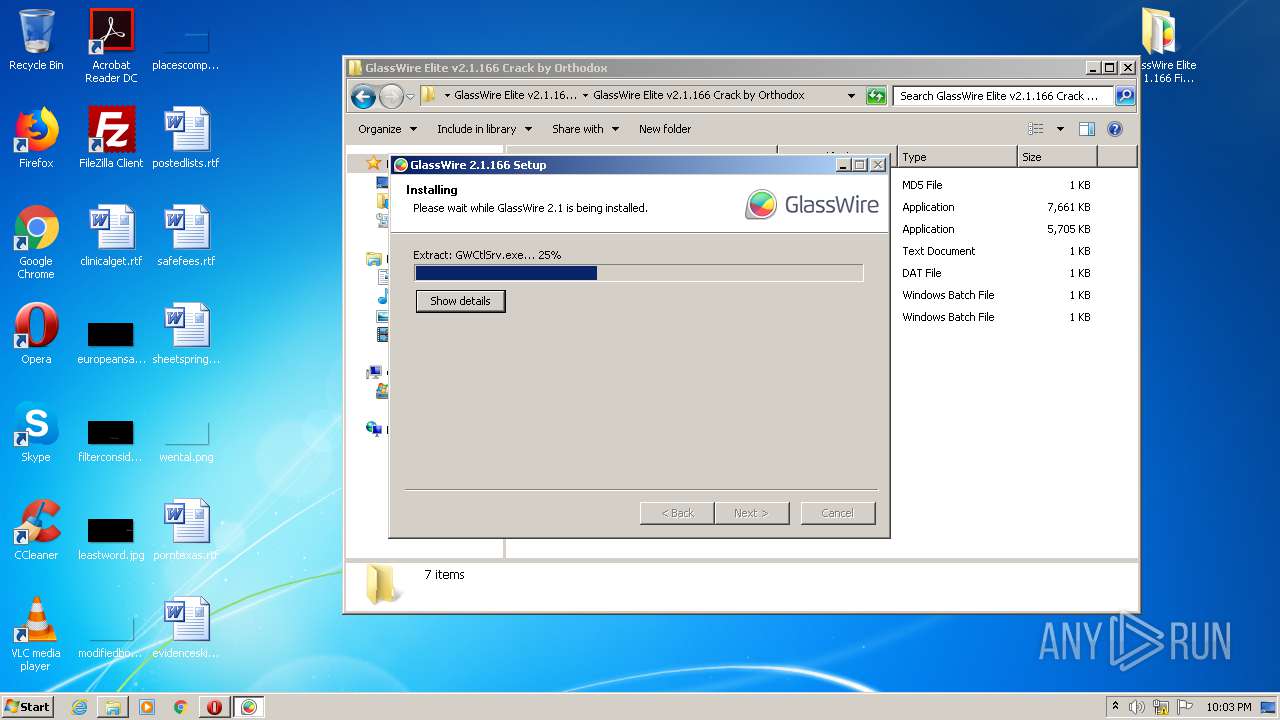Screen dimensions: 1280x720
Task: Open safefees.rtf document icon
Action: [x=186, y=236]
